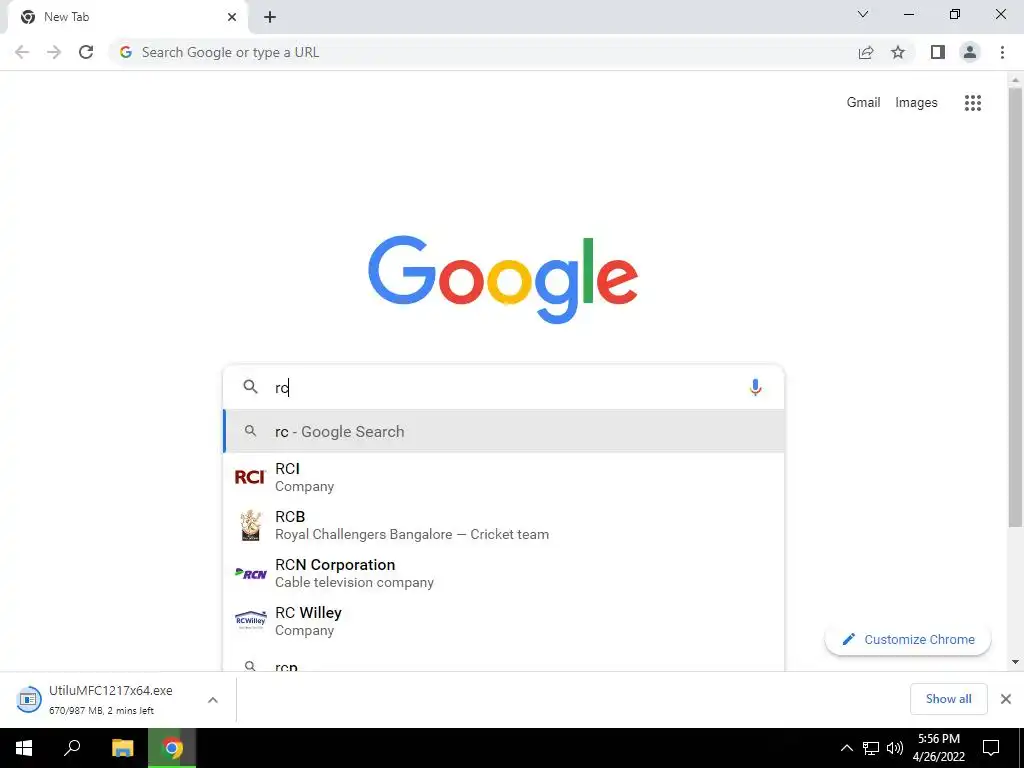Close the downloads bar
The image size is (1024, 768).
[x=1006, y=699]
